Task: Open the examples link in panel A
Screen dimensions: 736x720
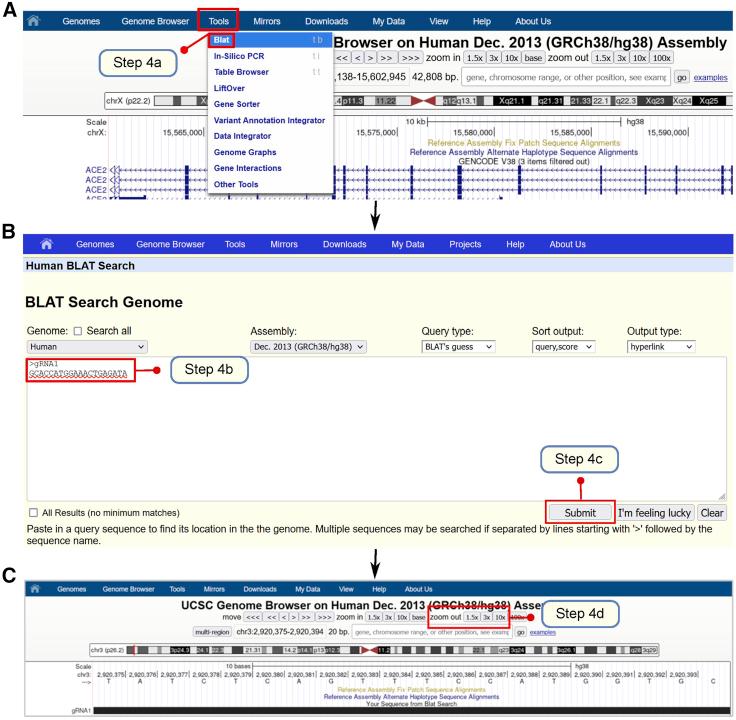Action: [710, 77]
